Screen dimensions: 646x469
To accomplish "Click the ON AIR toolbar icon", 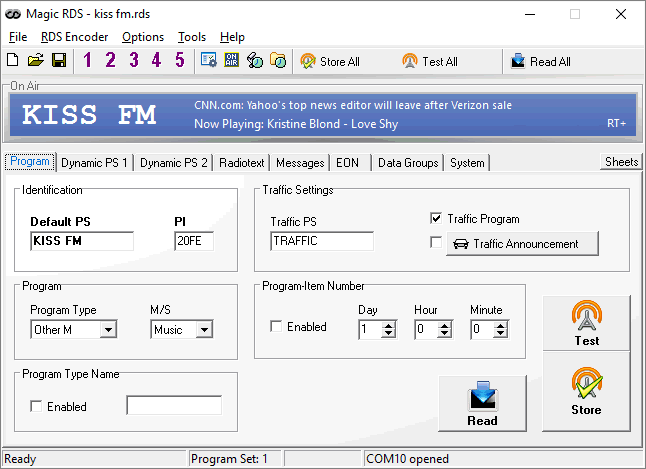I will click(x=232, y=60).
